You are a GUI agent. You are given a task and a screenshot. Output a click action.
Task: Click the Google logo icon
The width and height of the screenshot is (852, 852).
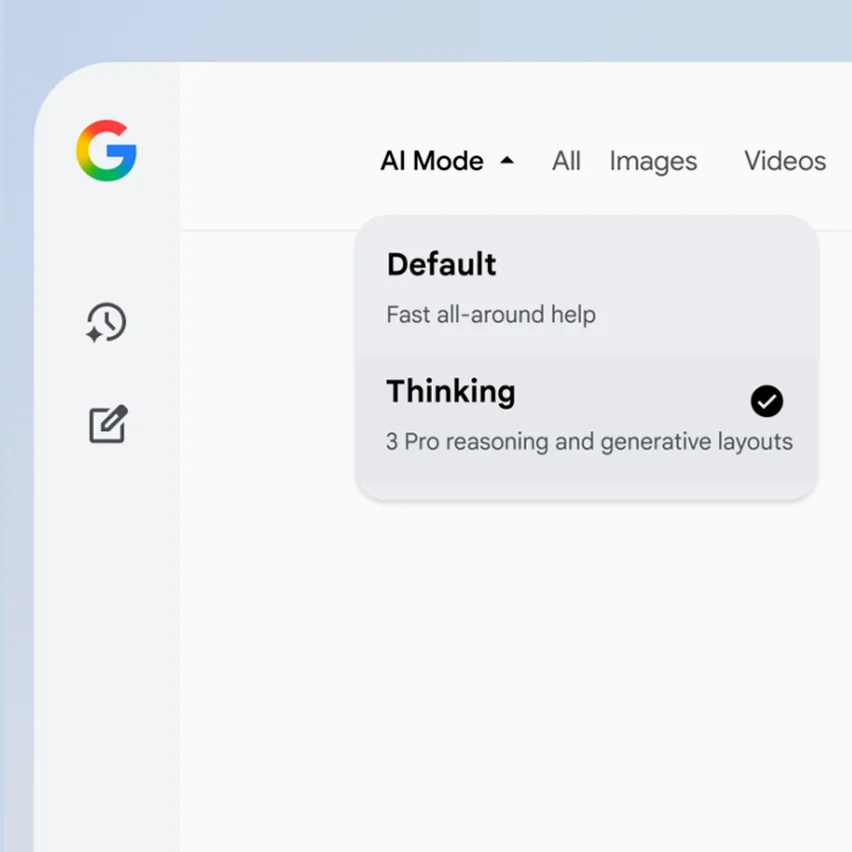coord(106,151)
